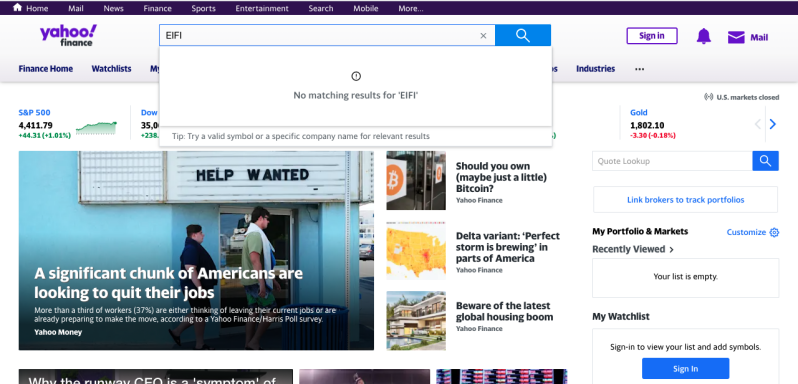
Task: Click Link brokers to track portfolios
Action: point(686,199)
